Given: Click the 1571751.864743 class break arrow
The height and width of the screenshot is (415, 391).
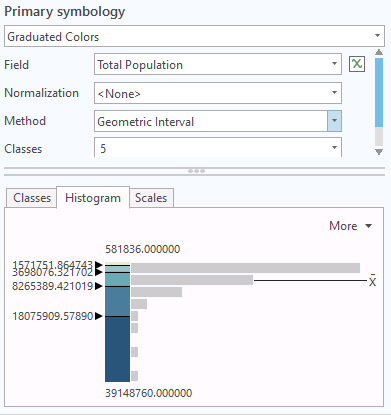Looking at the screenshot, I should [x=99, y=265].
